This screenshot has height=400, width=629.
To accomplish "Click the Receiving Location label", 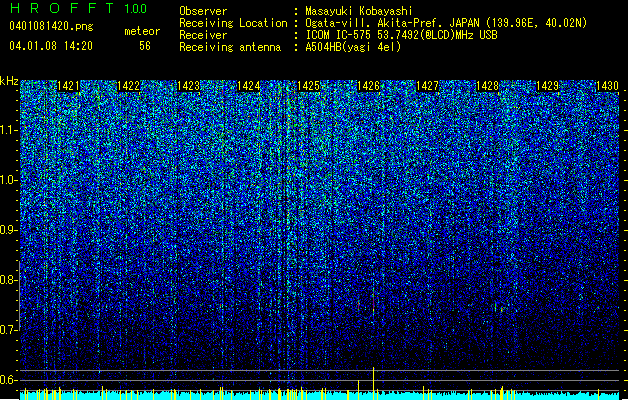I will pos(233,23).
